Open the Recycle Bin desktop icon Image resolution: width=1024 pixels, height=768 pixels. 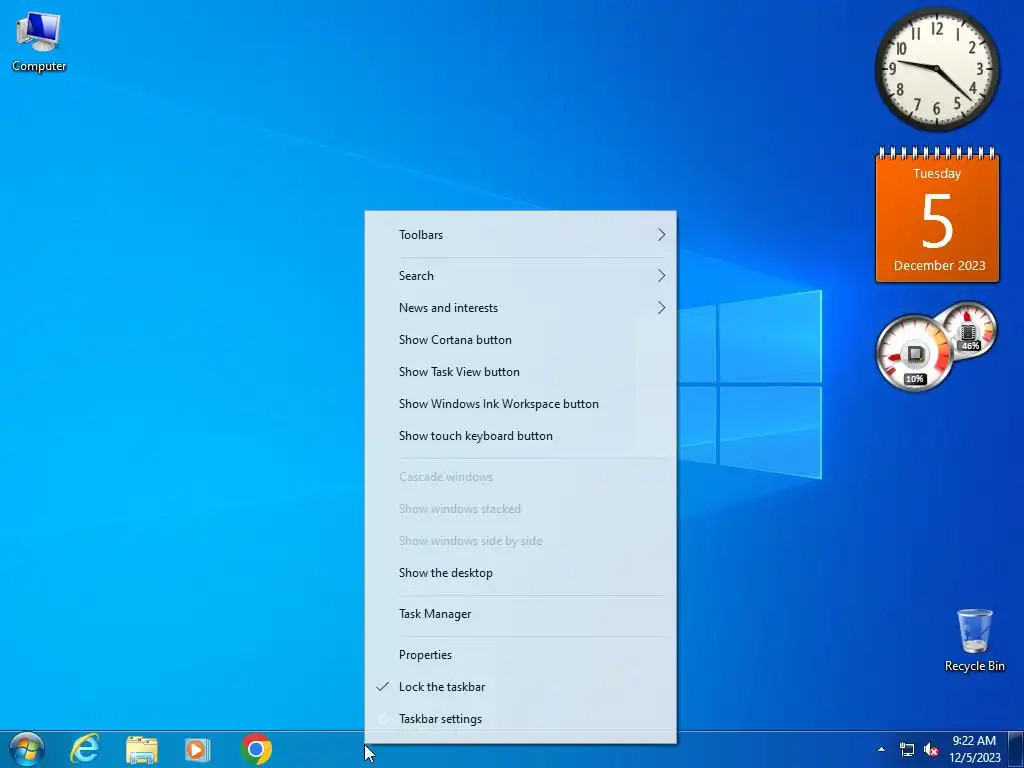[974, 639]
